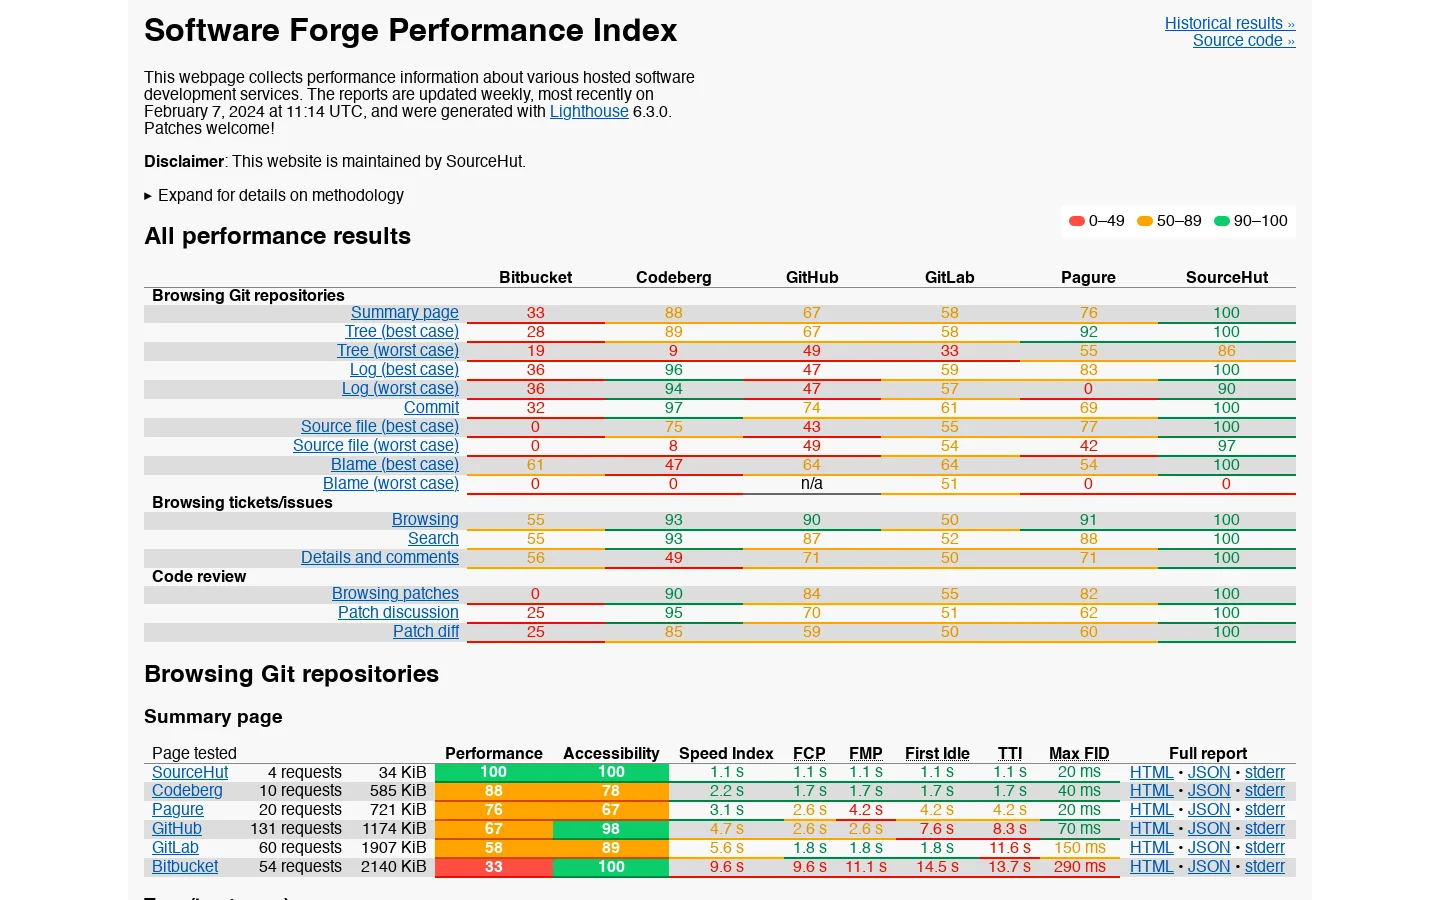Click the red 0–49 legend swatch

1077,221
